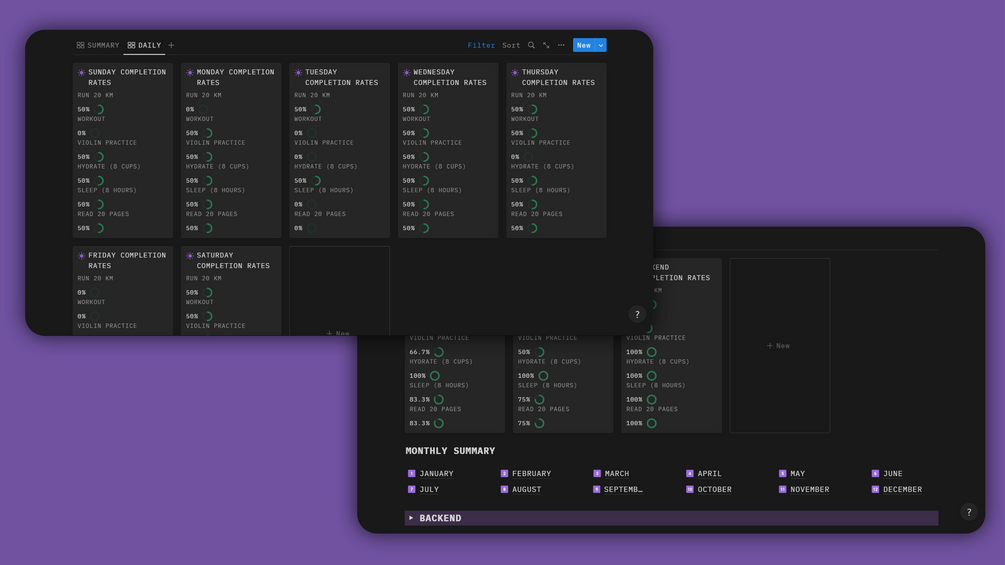Screen dimensions: 1005x565
Task: Click the December number icon
Action: (x=876, y=489)
